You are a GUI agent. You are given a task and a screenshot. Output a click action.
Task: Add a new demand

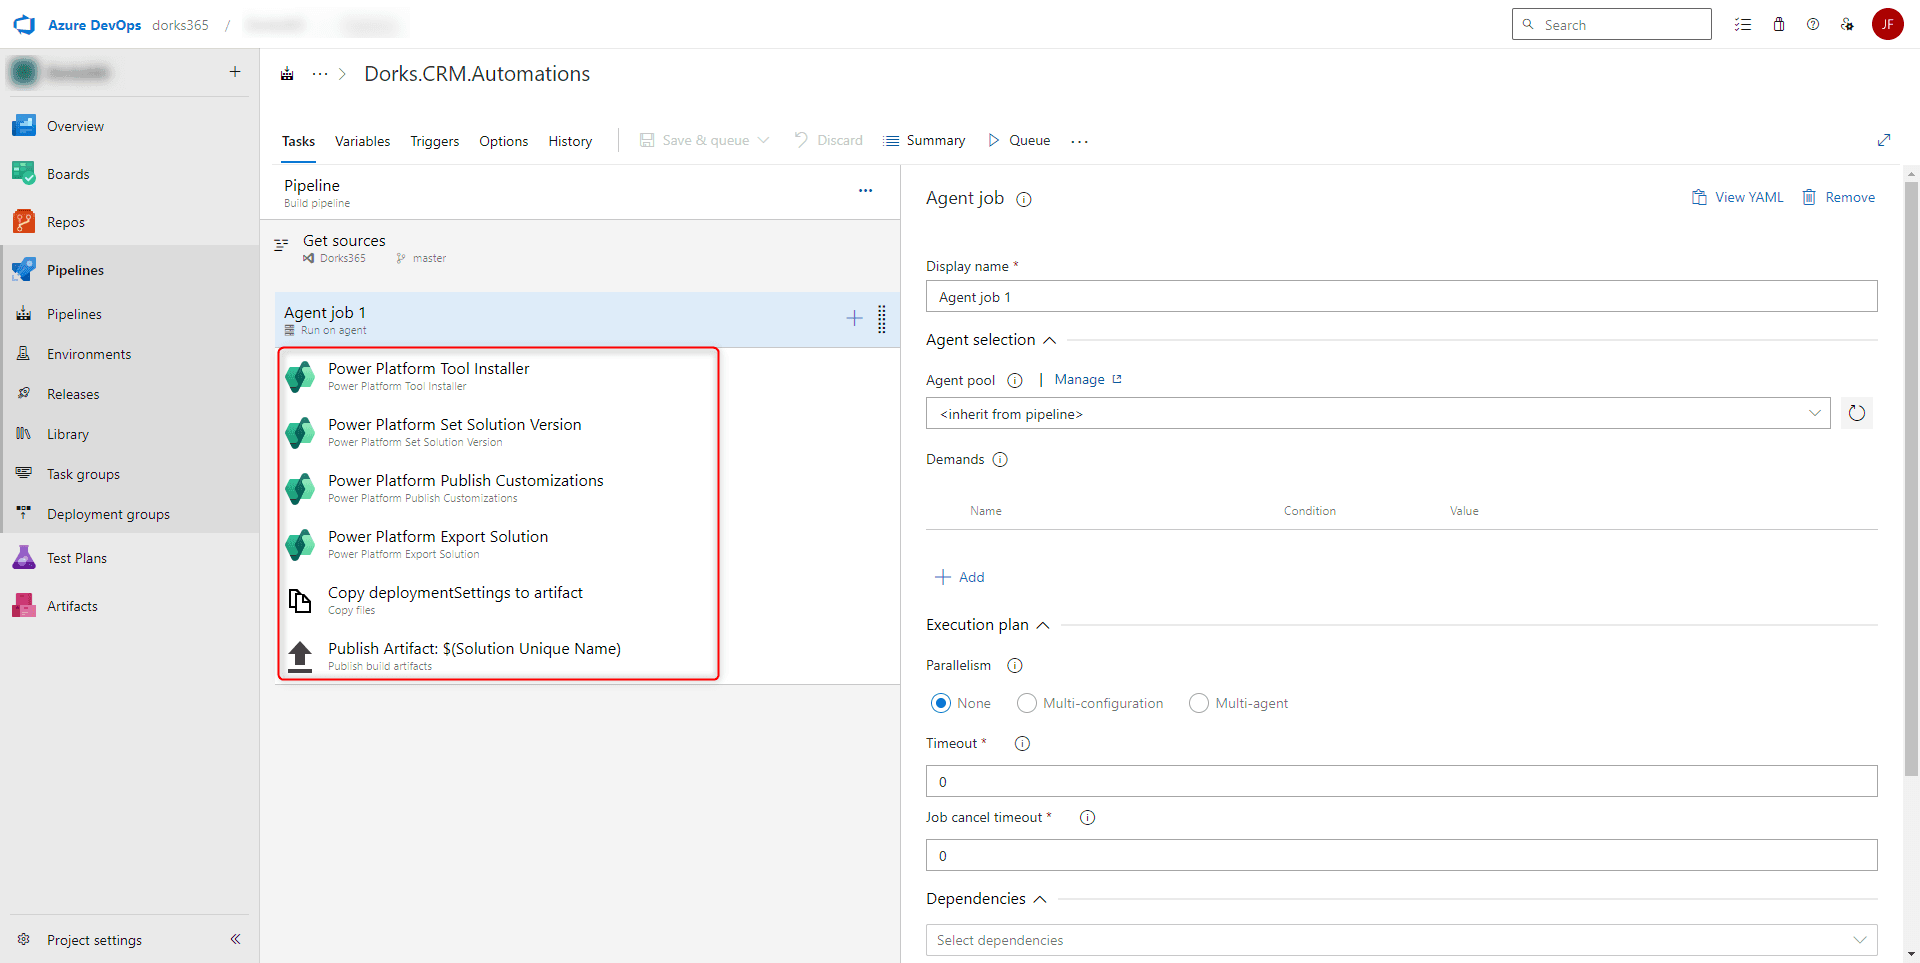click(959, 577)
